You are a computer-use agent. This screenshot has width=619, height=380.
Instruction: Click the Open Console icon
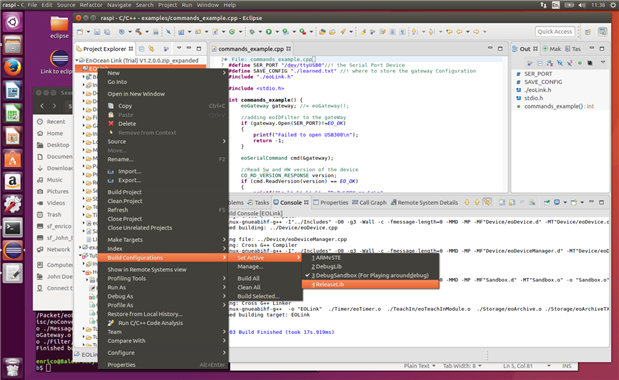point(574,202)
